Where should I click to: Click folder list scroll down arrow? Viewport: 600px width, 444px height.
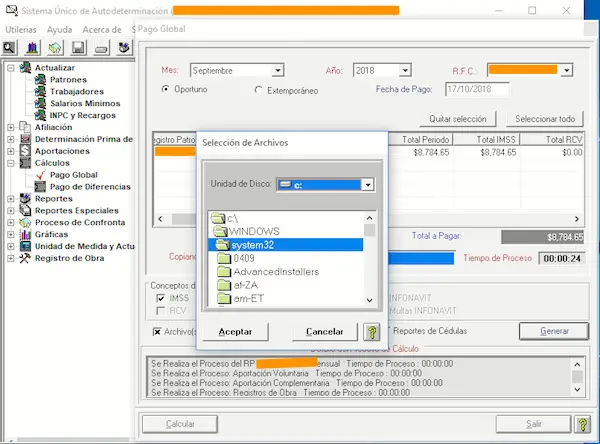pos(369,300)
